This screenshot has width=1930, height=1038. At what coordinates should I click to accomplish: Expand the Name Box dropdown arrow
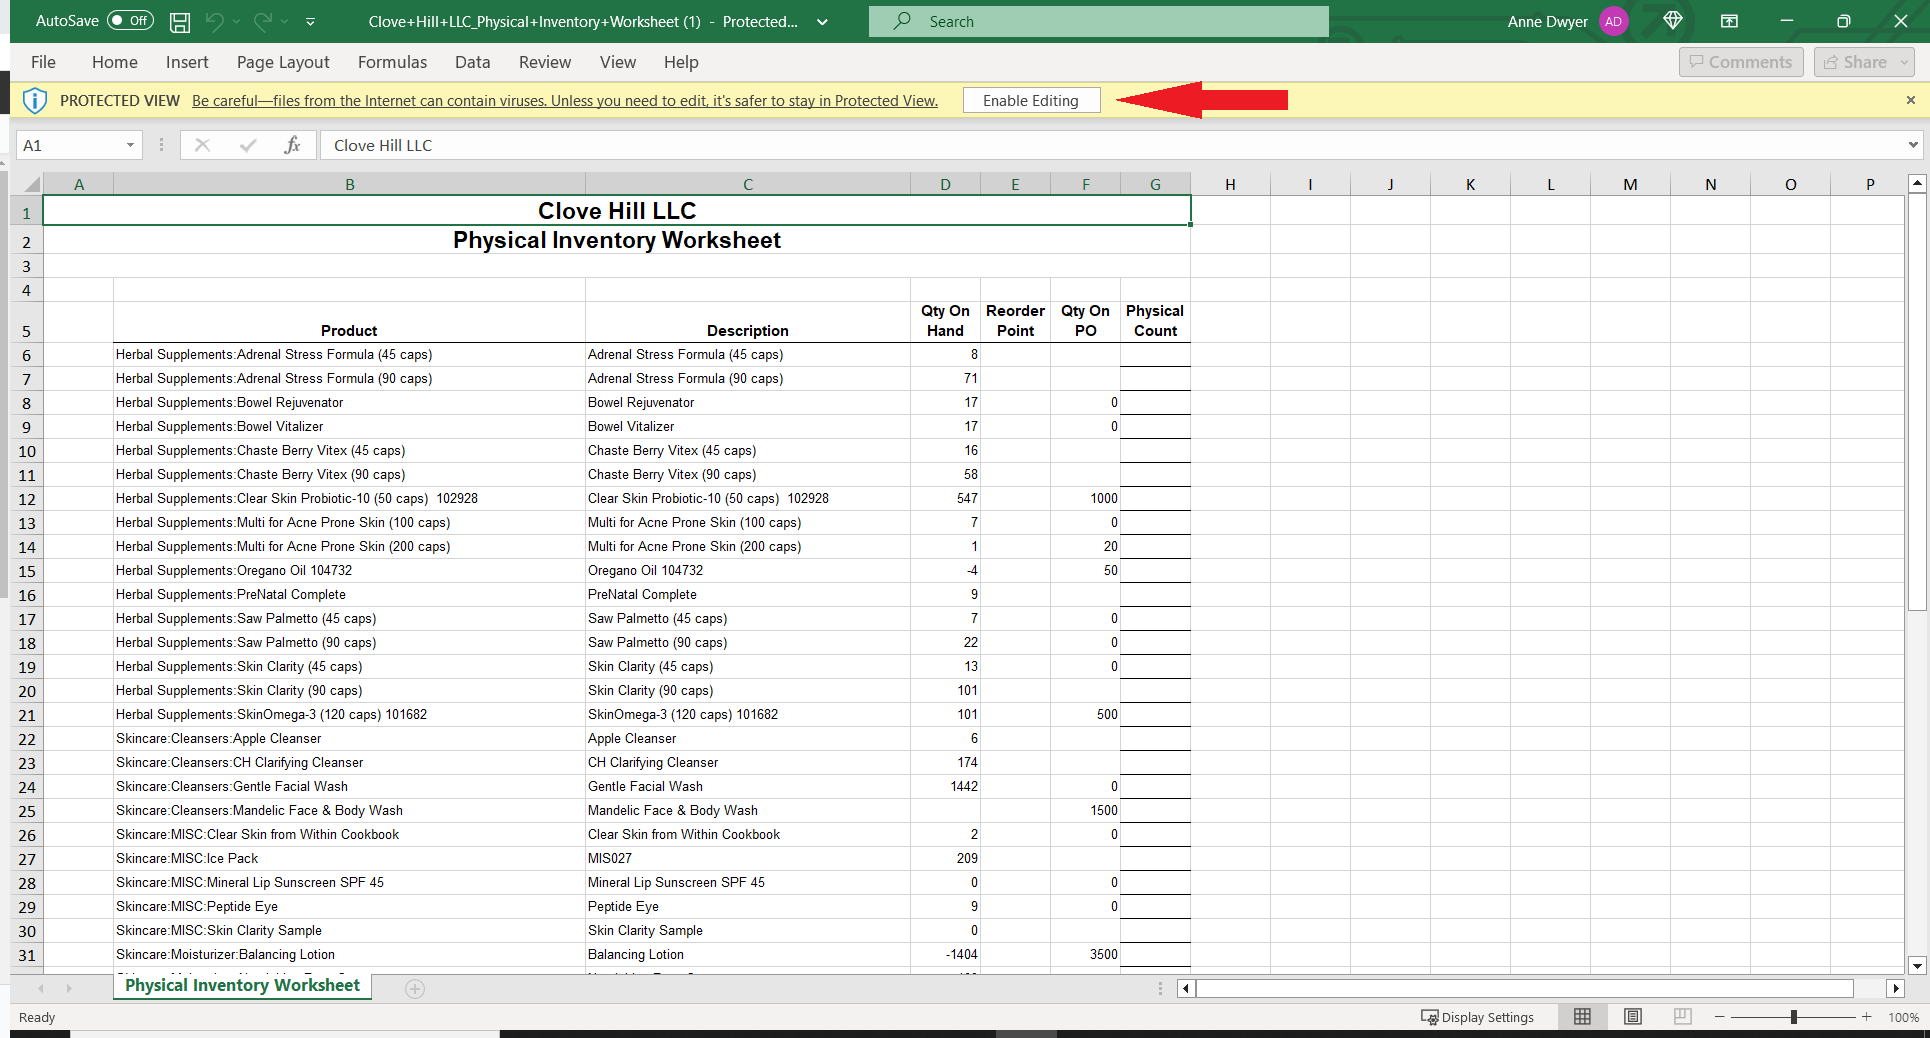point(130,145)
